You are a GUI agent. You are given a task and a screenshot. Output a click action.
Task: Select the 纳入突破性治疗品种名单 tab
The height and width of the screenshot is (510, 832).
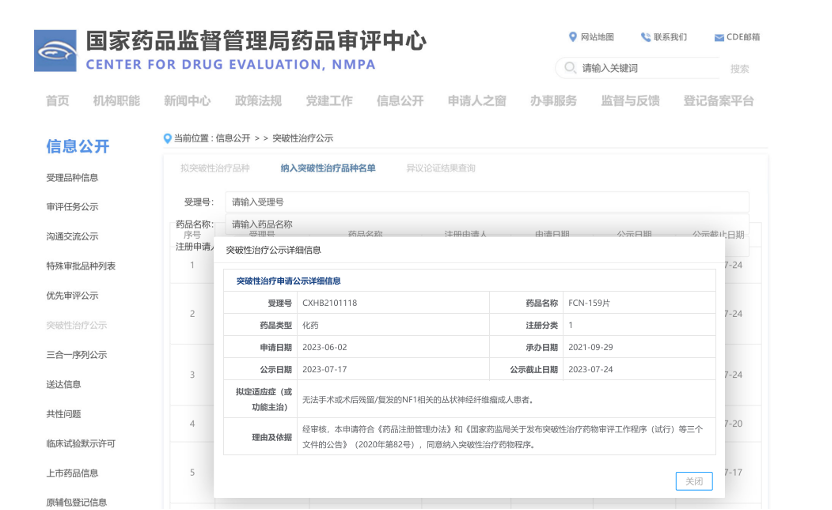tap(328, 168)
